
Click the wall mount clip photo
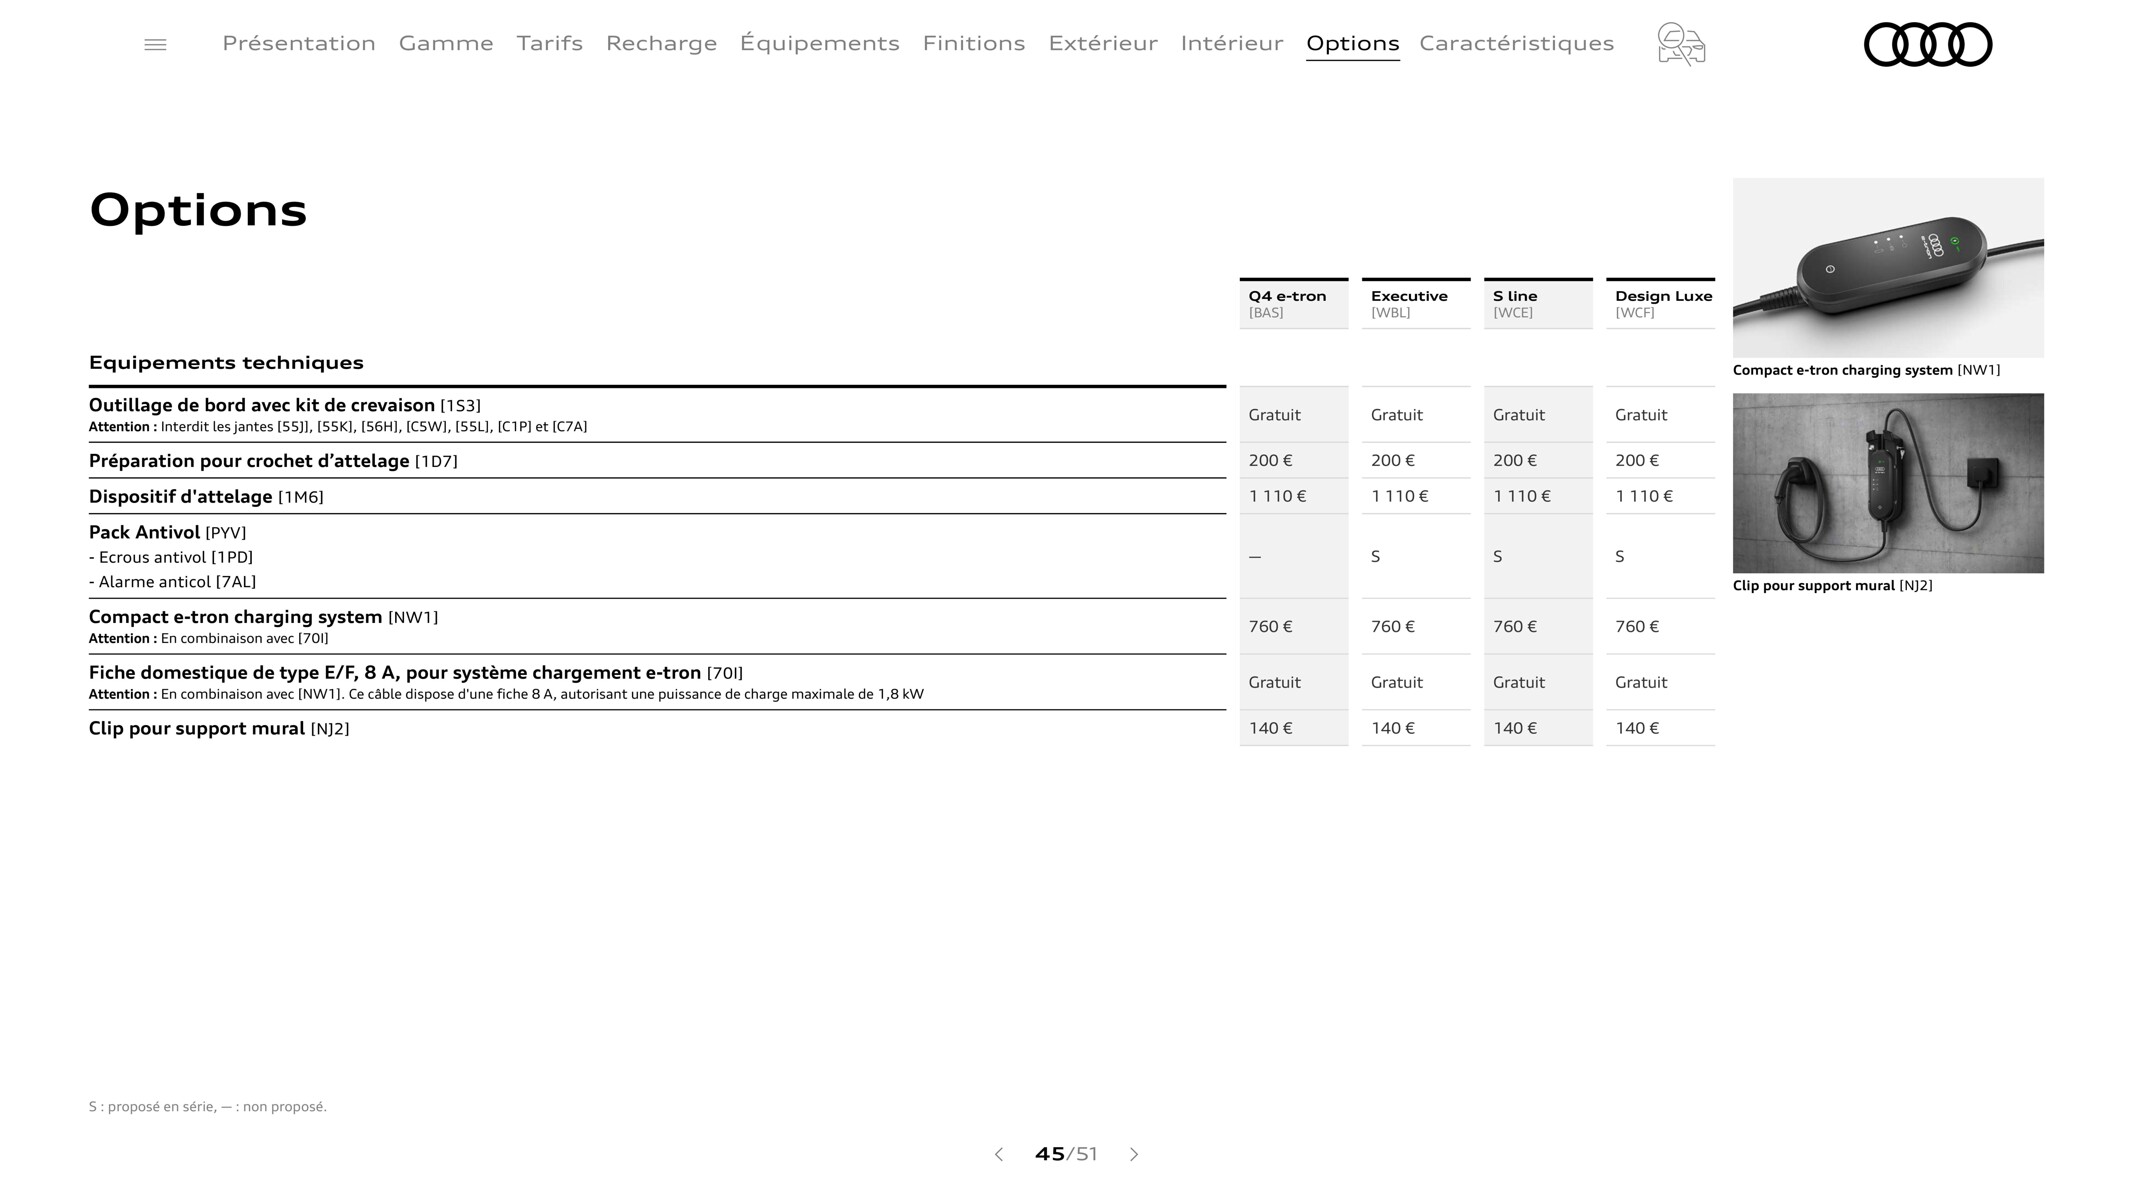pyautogui.click(x=1888, y=483)
